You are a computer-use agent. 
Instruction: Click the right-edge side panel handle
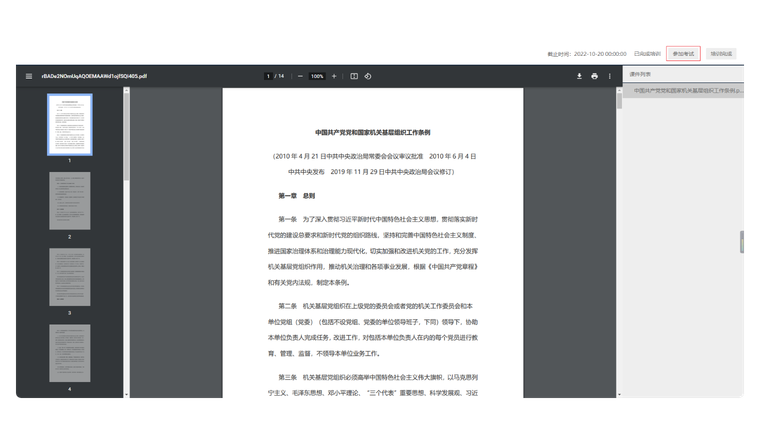[x=743, y=242]
